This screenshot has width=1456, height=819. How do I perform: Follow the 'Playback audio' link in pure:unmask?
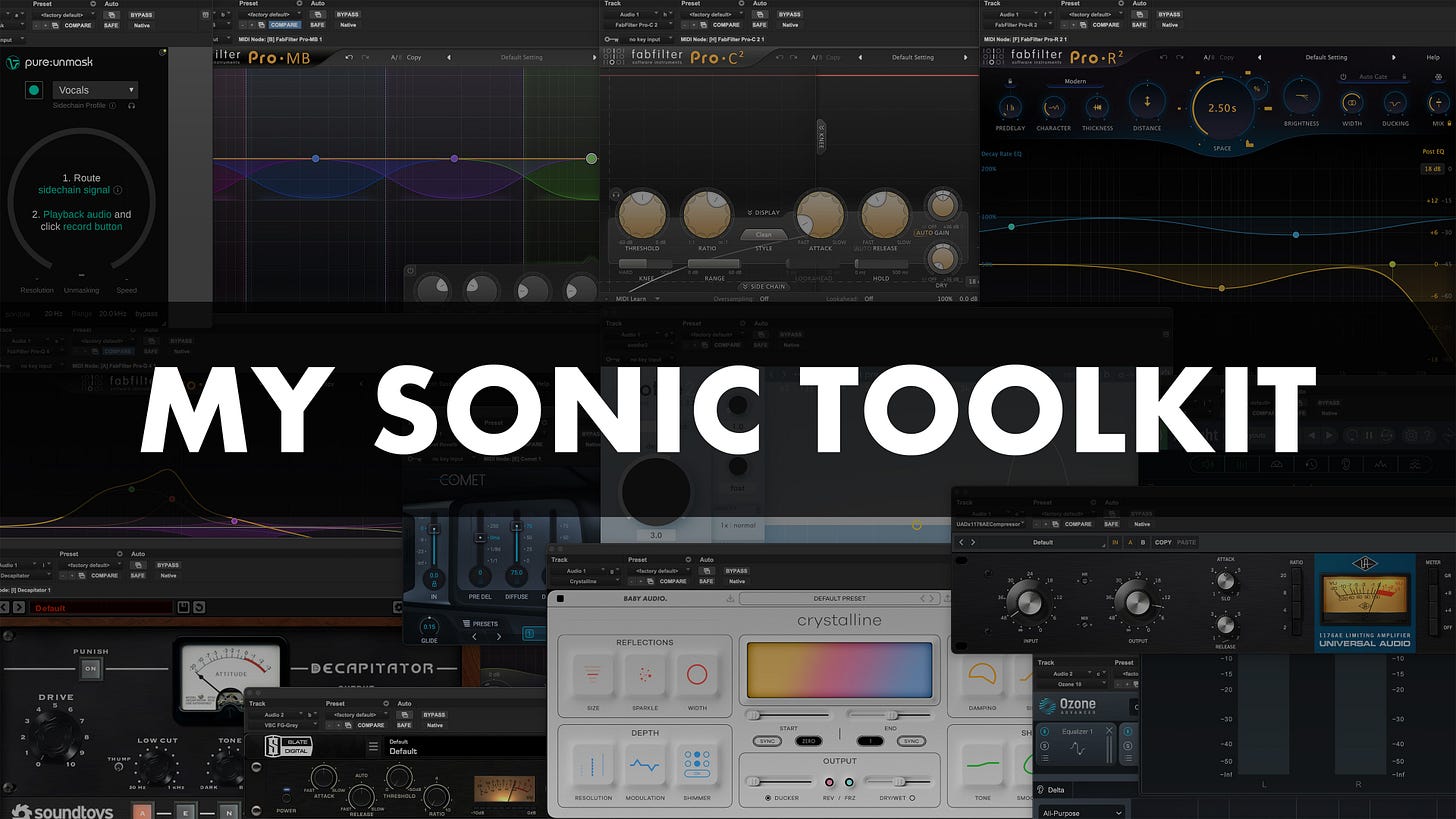point(77,214)
